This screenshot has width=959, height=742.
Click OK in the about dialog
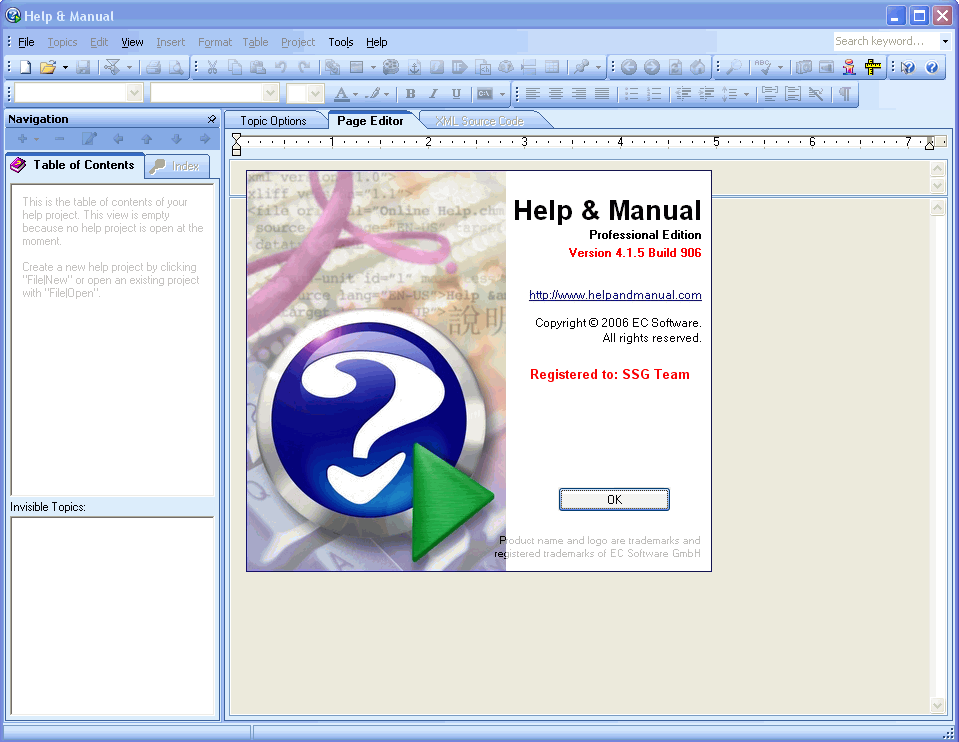(x=614, y=500)
